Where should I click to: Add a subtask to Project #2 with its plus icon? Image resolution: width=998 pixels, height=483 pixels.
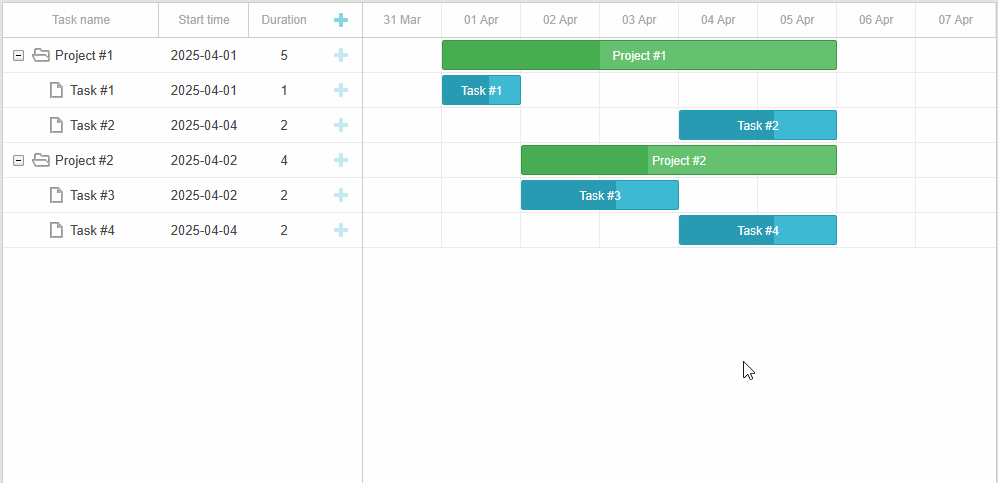tap(341, 160)
